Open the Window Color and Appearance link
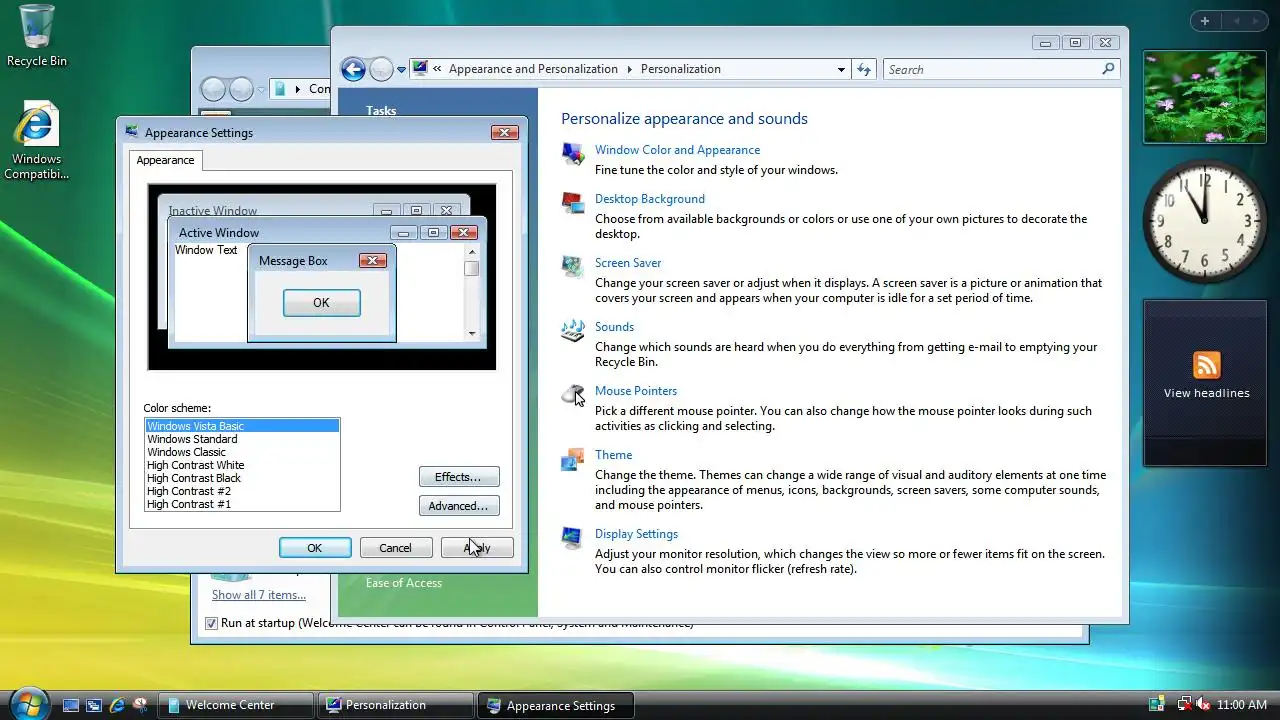 click(x=677, y=150)
